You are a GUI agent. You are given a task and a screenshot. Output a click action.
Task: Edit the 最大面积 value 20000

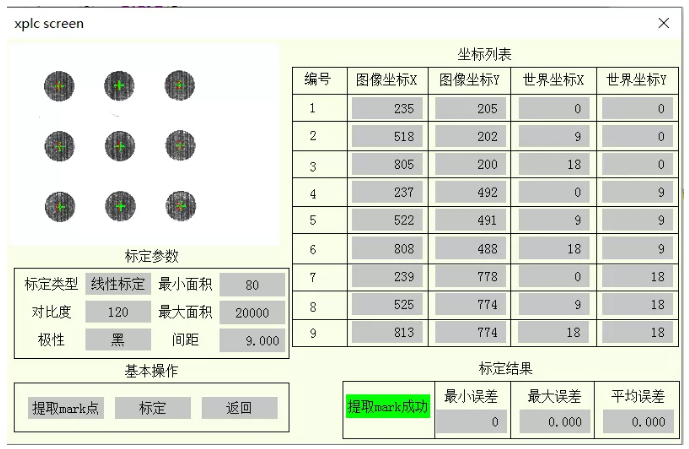[252, 313]
